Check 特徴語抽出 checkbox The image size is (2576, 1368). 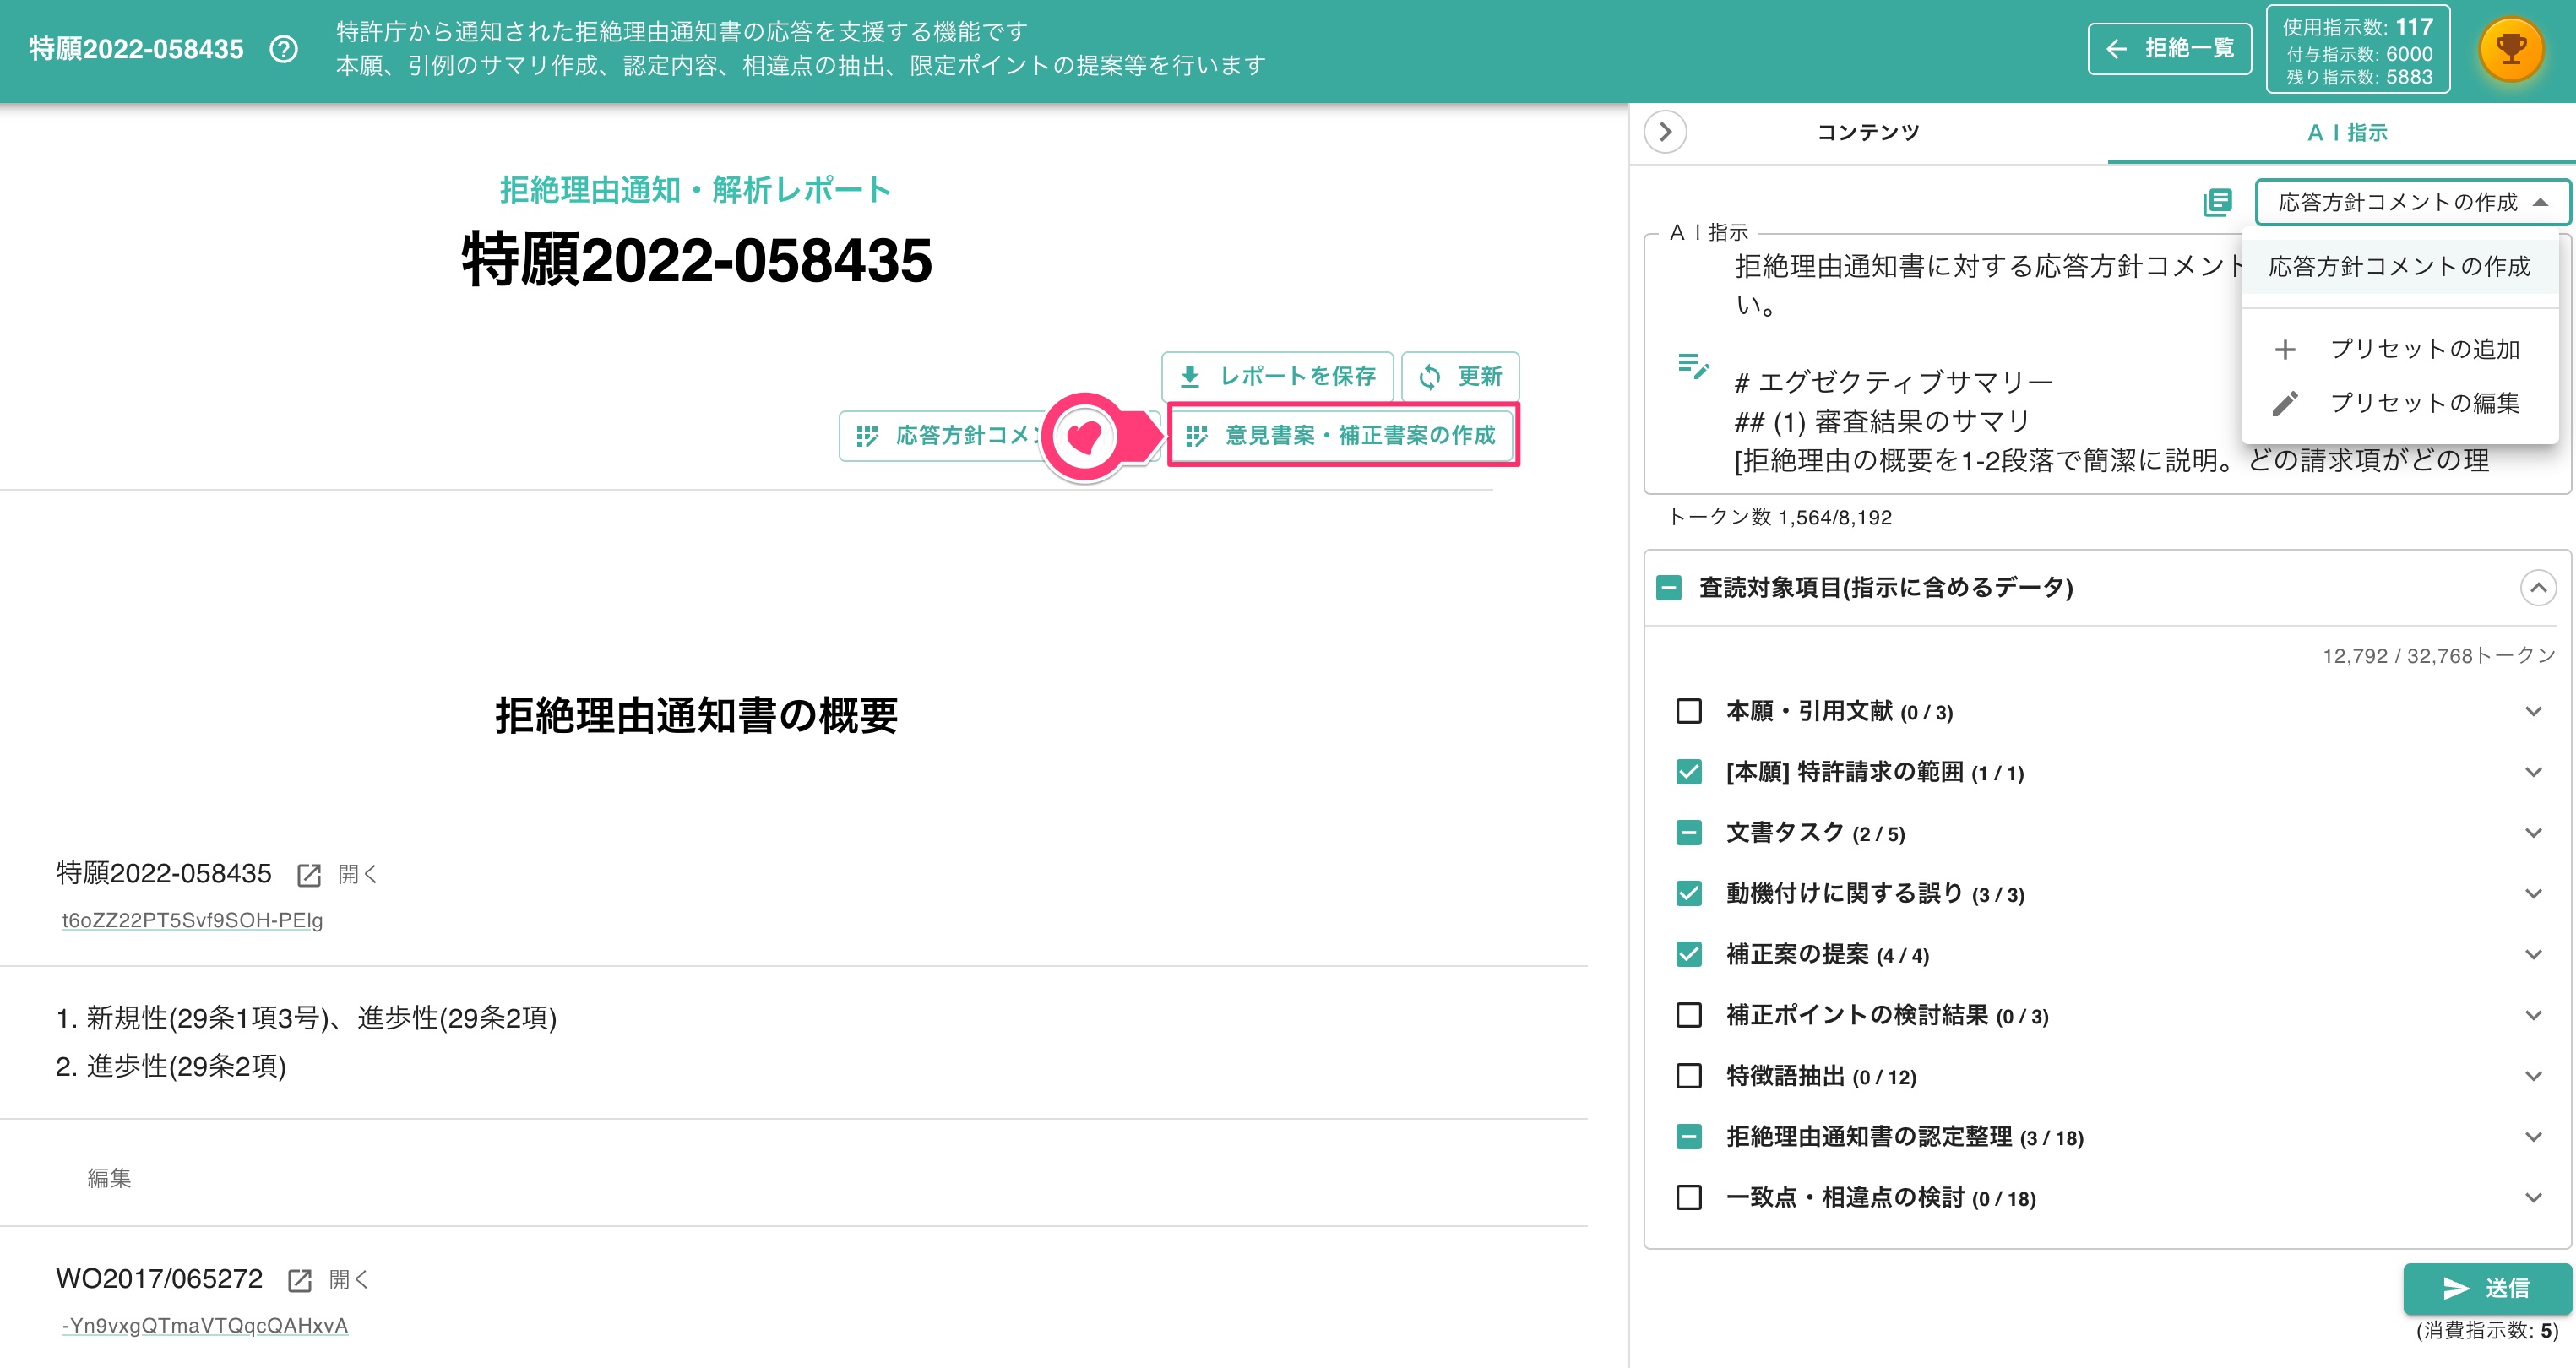1689,1076
